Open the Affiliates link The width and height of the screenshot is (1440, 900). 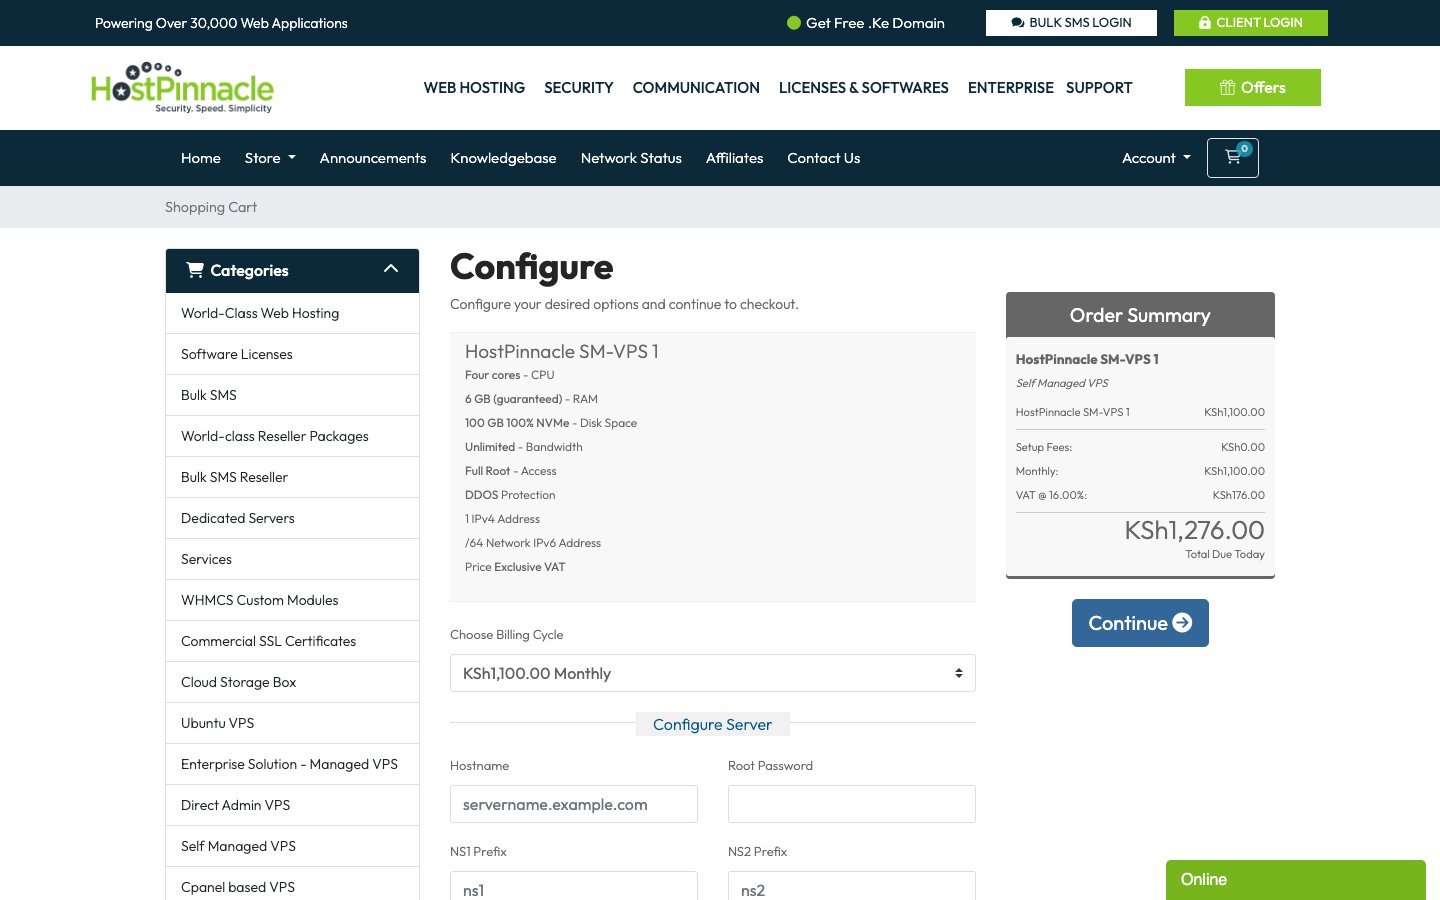click(x=734, y=158)
